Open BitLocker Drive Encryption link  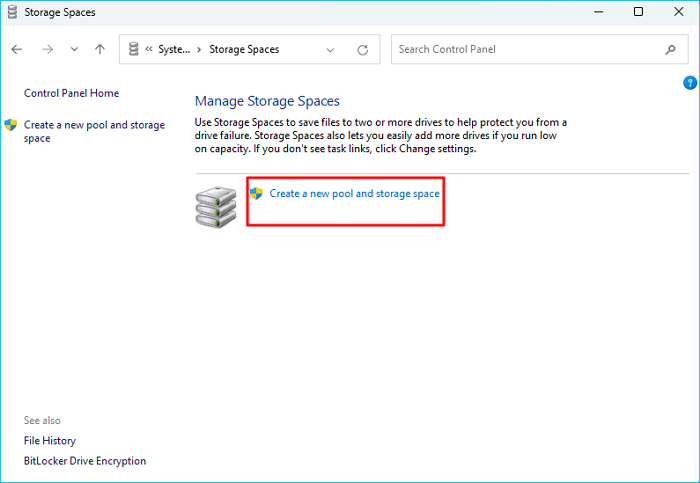[85, 461]
